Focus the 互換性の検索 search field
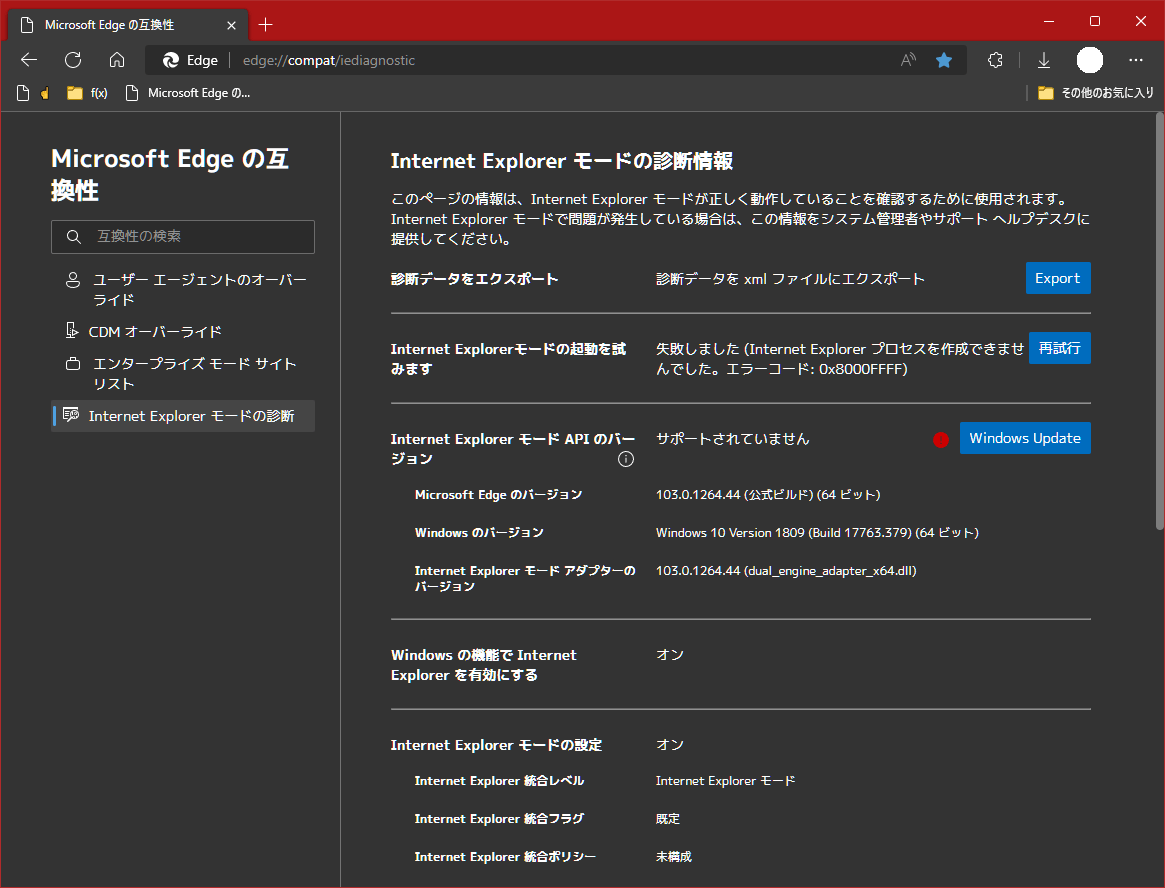The image size is (1165, 888). 183,236
